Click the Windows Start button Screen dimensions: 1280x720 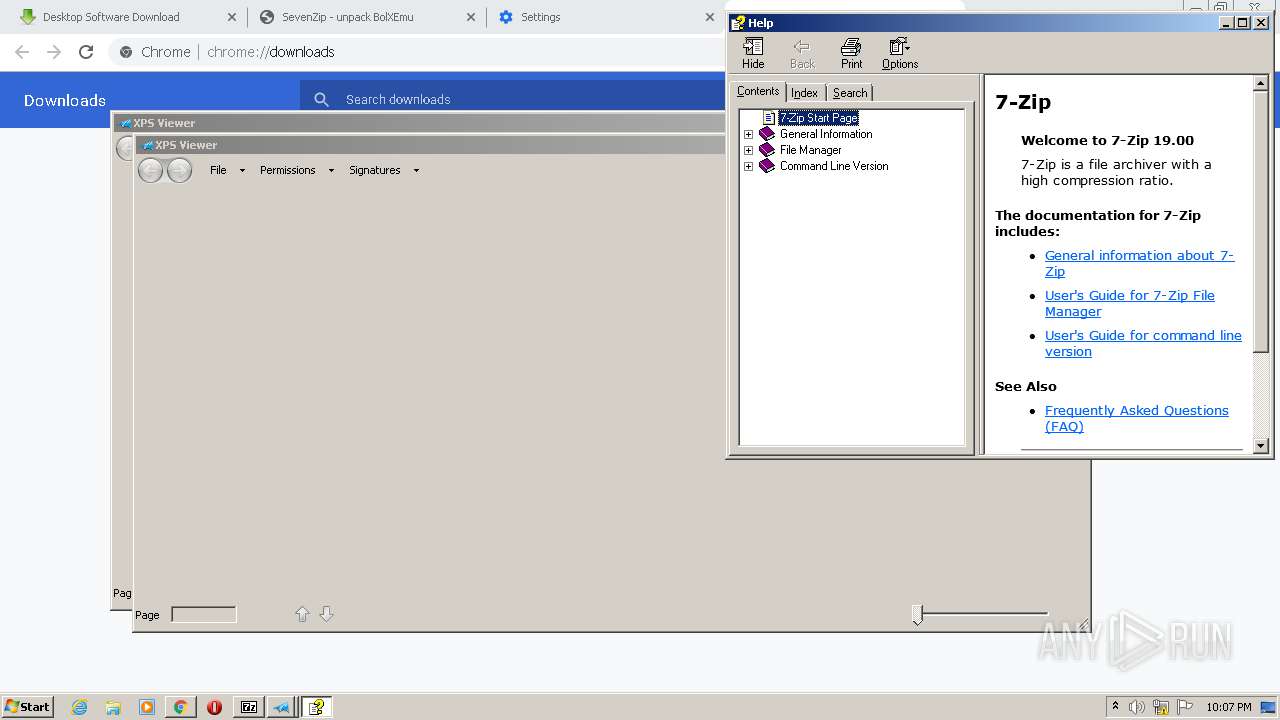point(27,706)
